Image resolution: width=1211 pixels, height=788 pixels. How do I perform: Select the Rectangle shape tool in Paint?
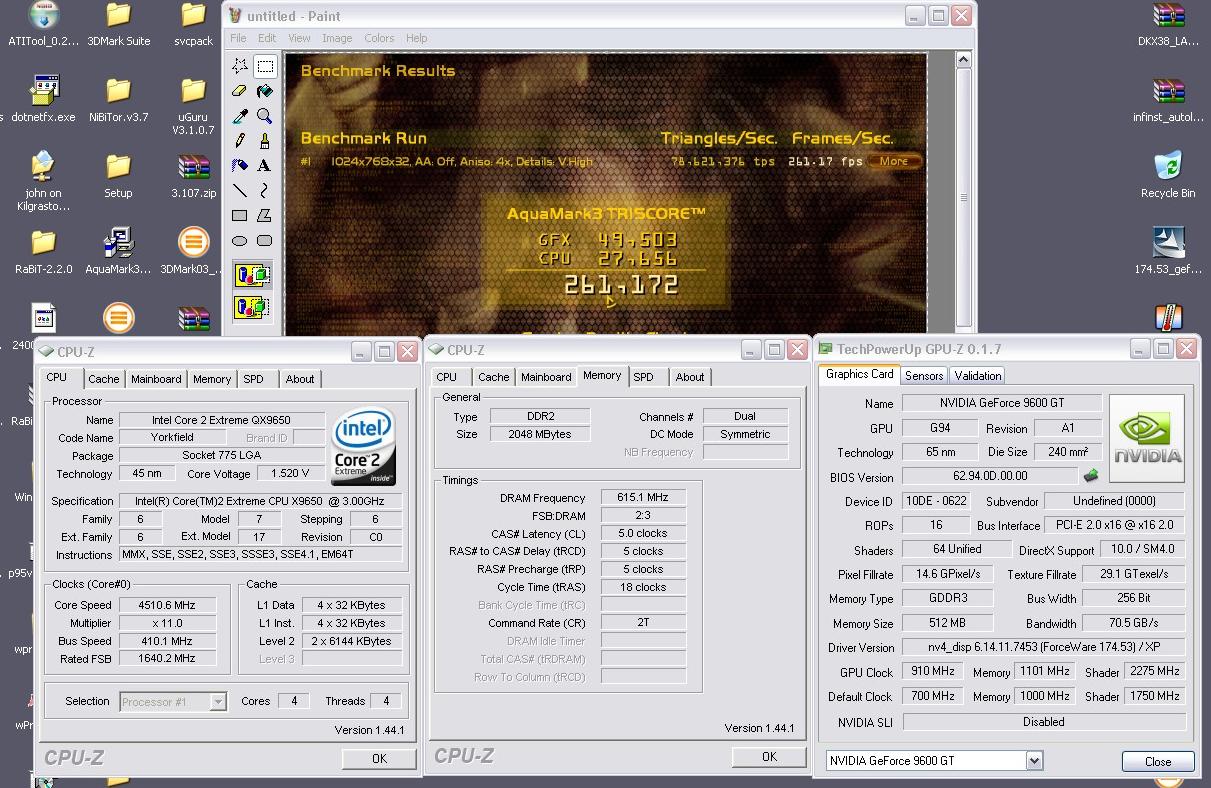(x=240, y=215)
